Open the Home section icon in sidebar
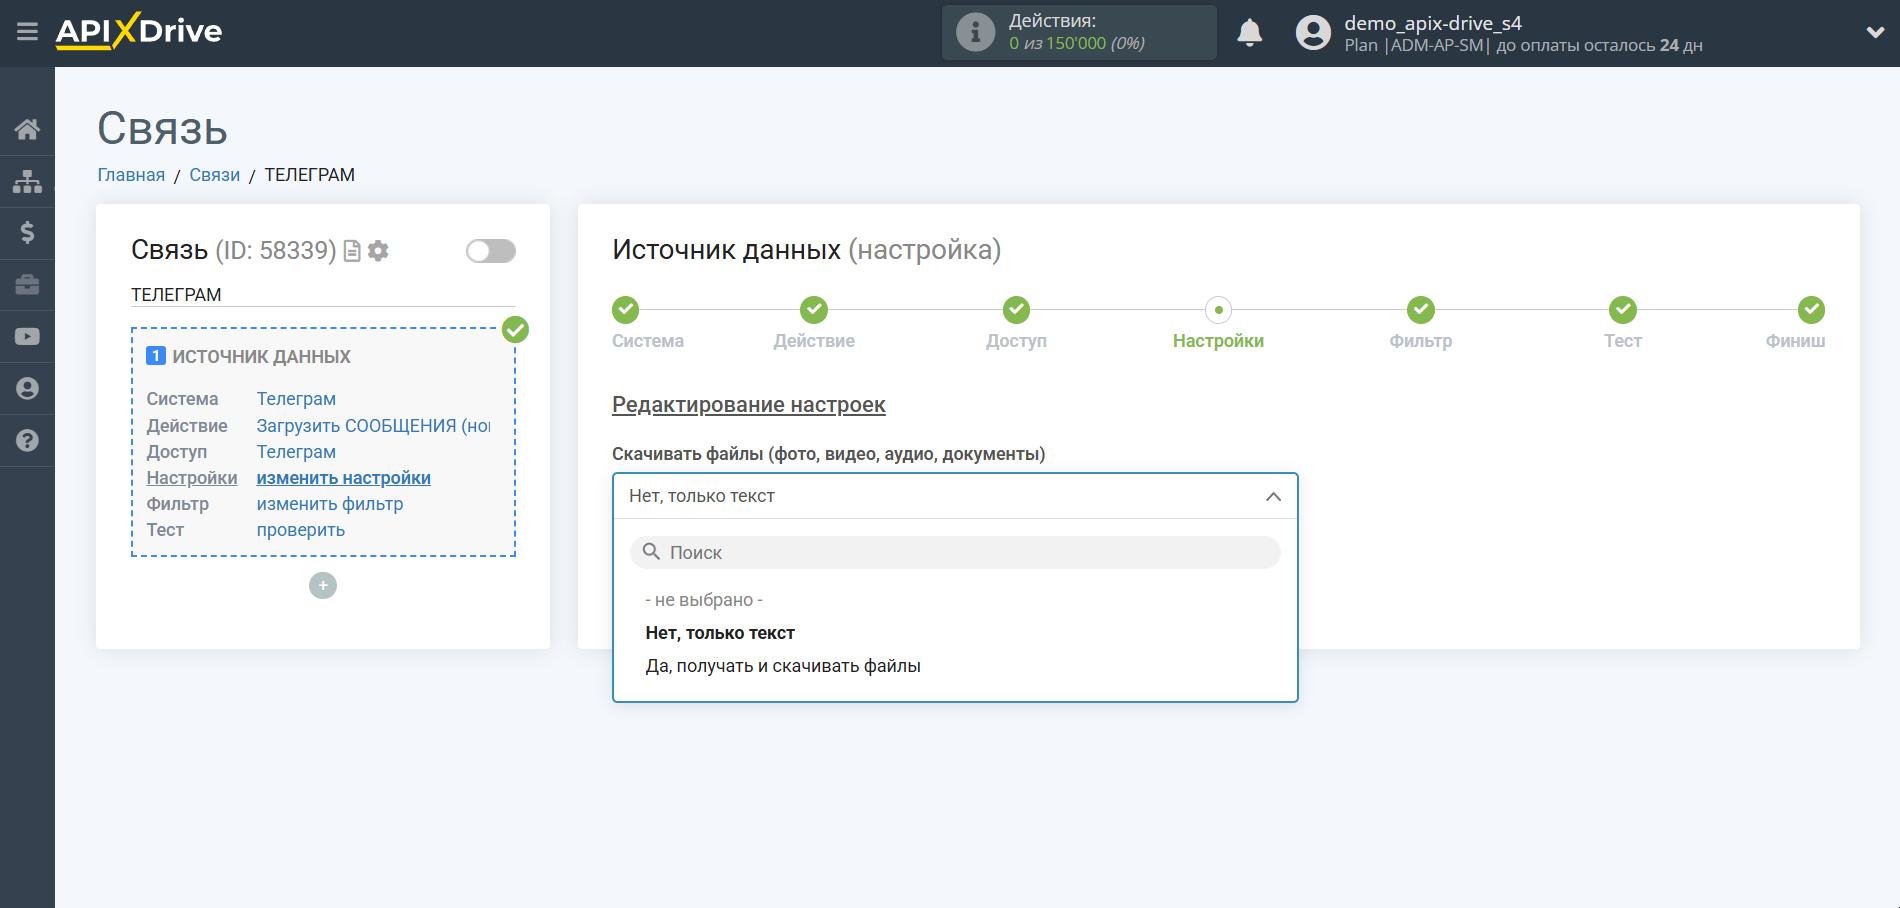The height and width of the screenshot is (908, 1900). click(27, 128)
